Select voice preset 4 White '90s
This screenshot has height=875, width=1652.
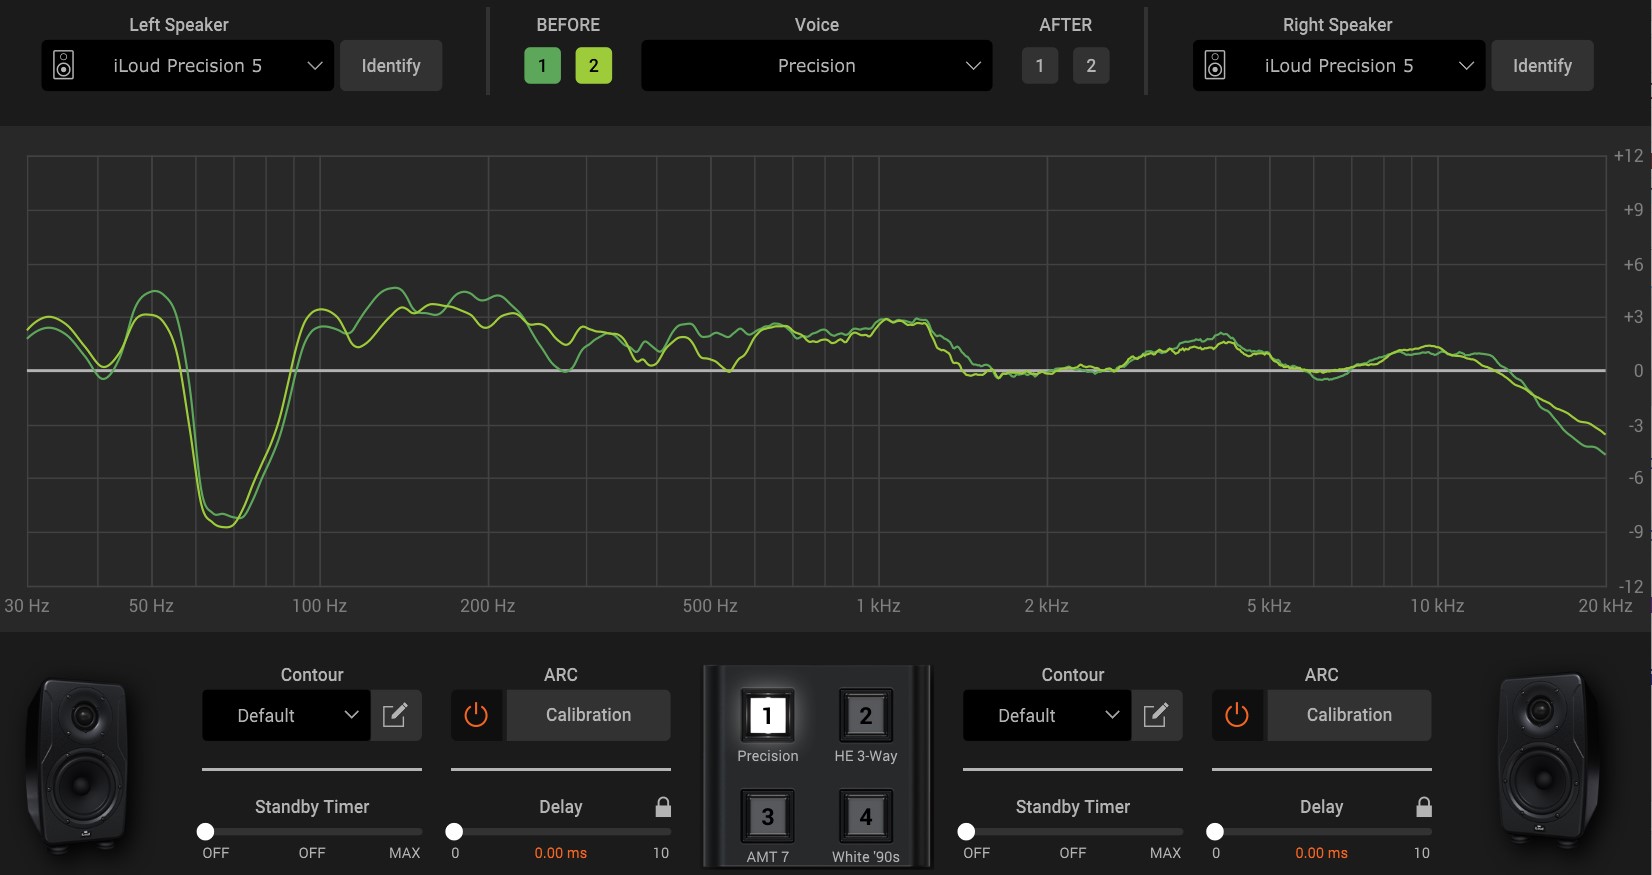tap(866, 817)
